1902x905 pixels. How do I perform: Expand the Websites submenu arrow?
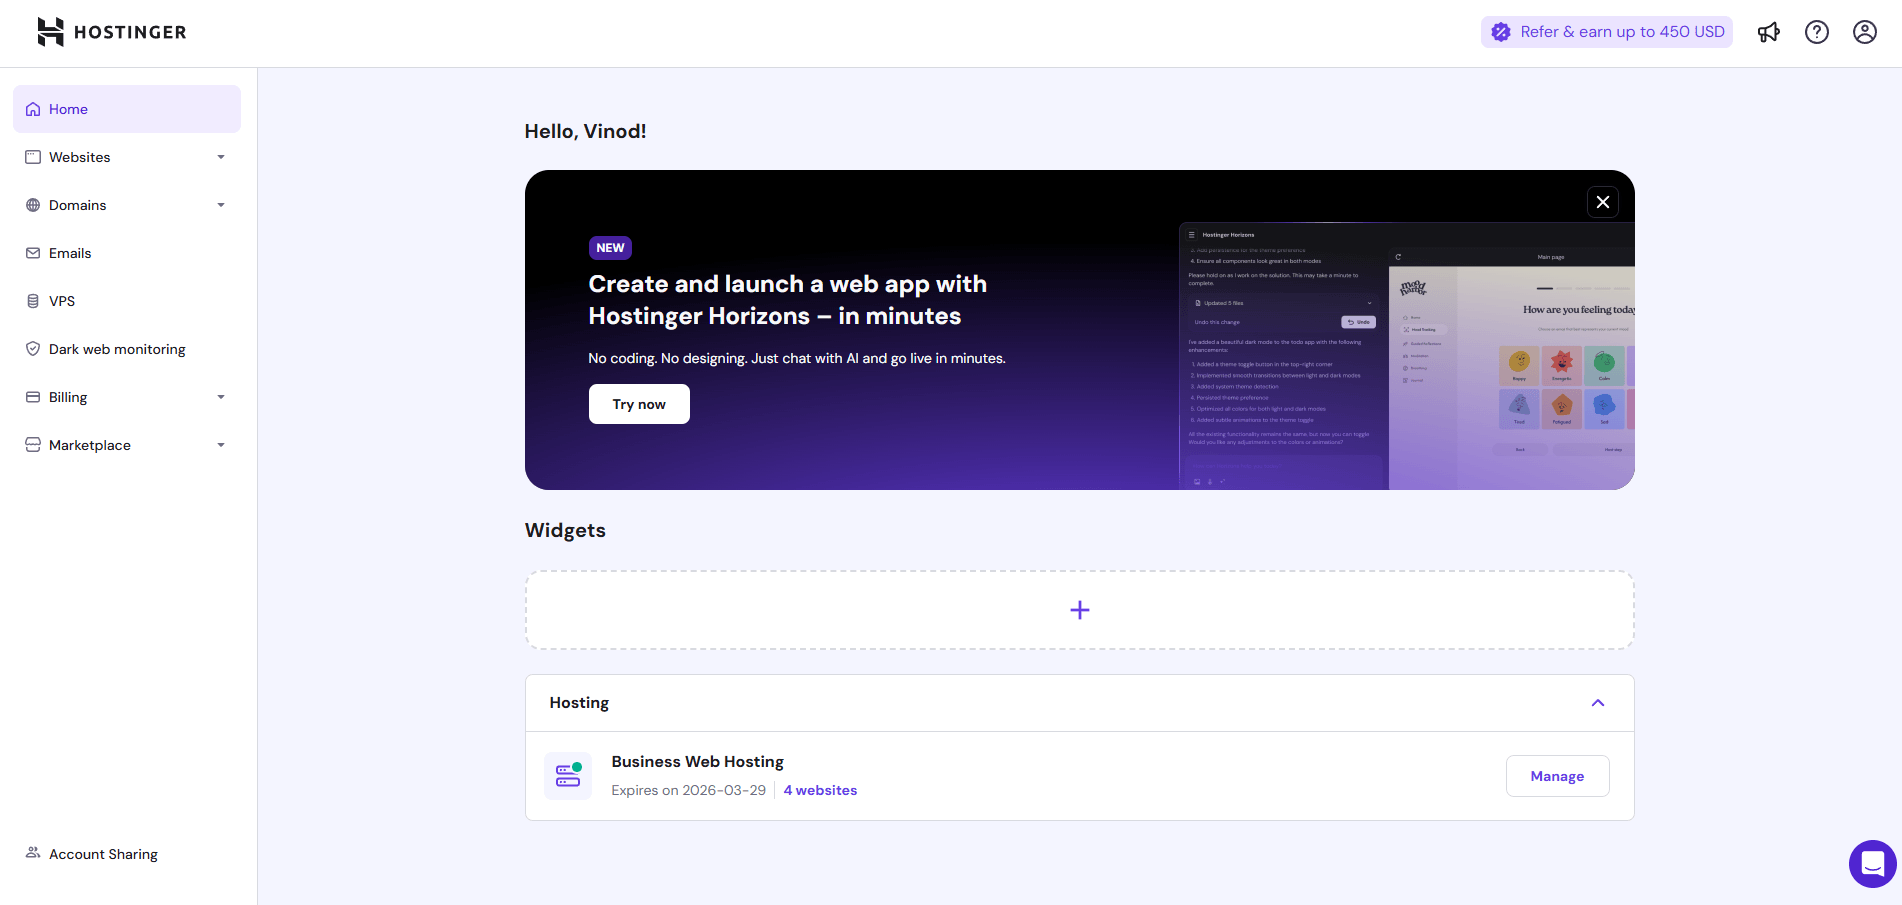tap(221, 157)
